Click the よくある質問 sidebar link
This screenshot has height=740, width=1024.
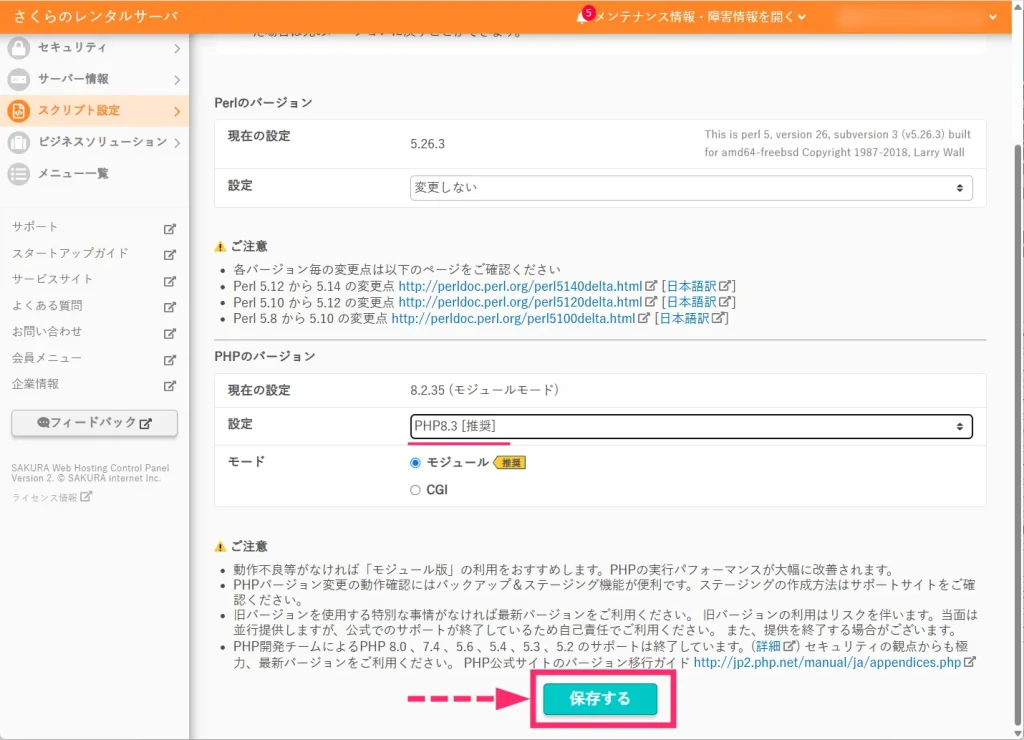click(47, 305)
